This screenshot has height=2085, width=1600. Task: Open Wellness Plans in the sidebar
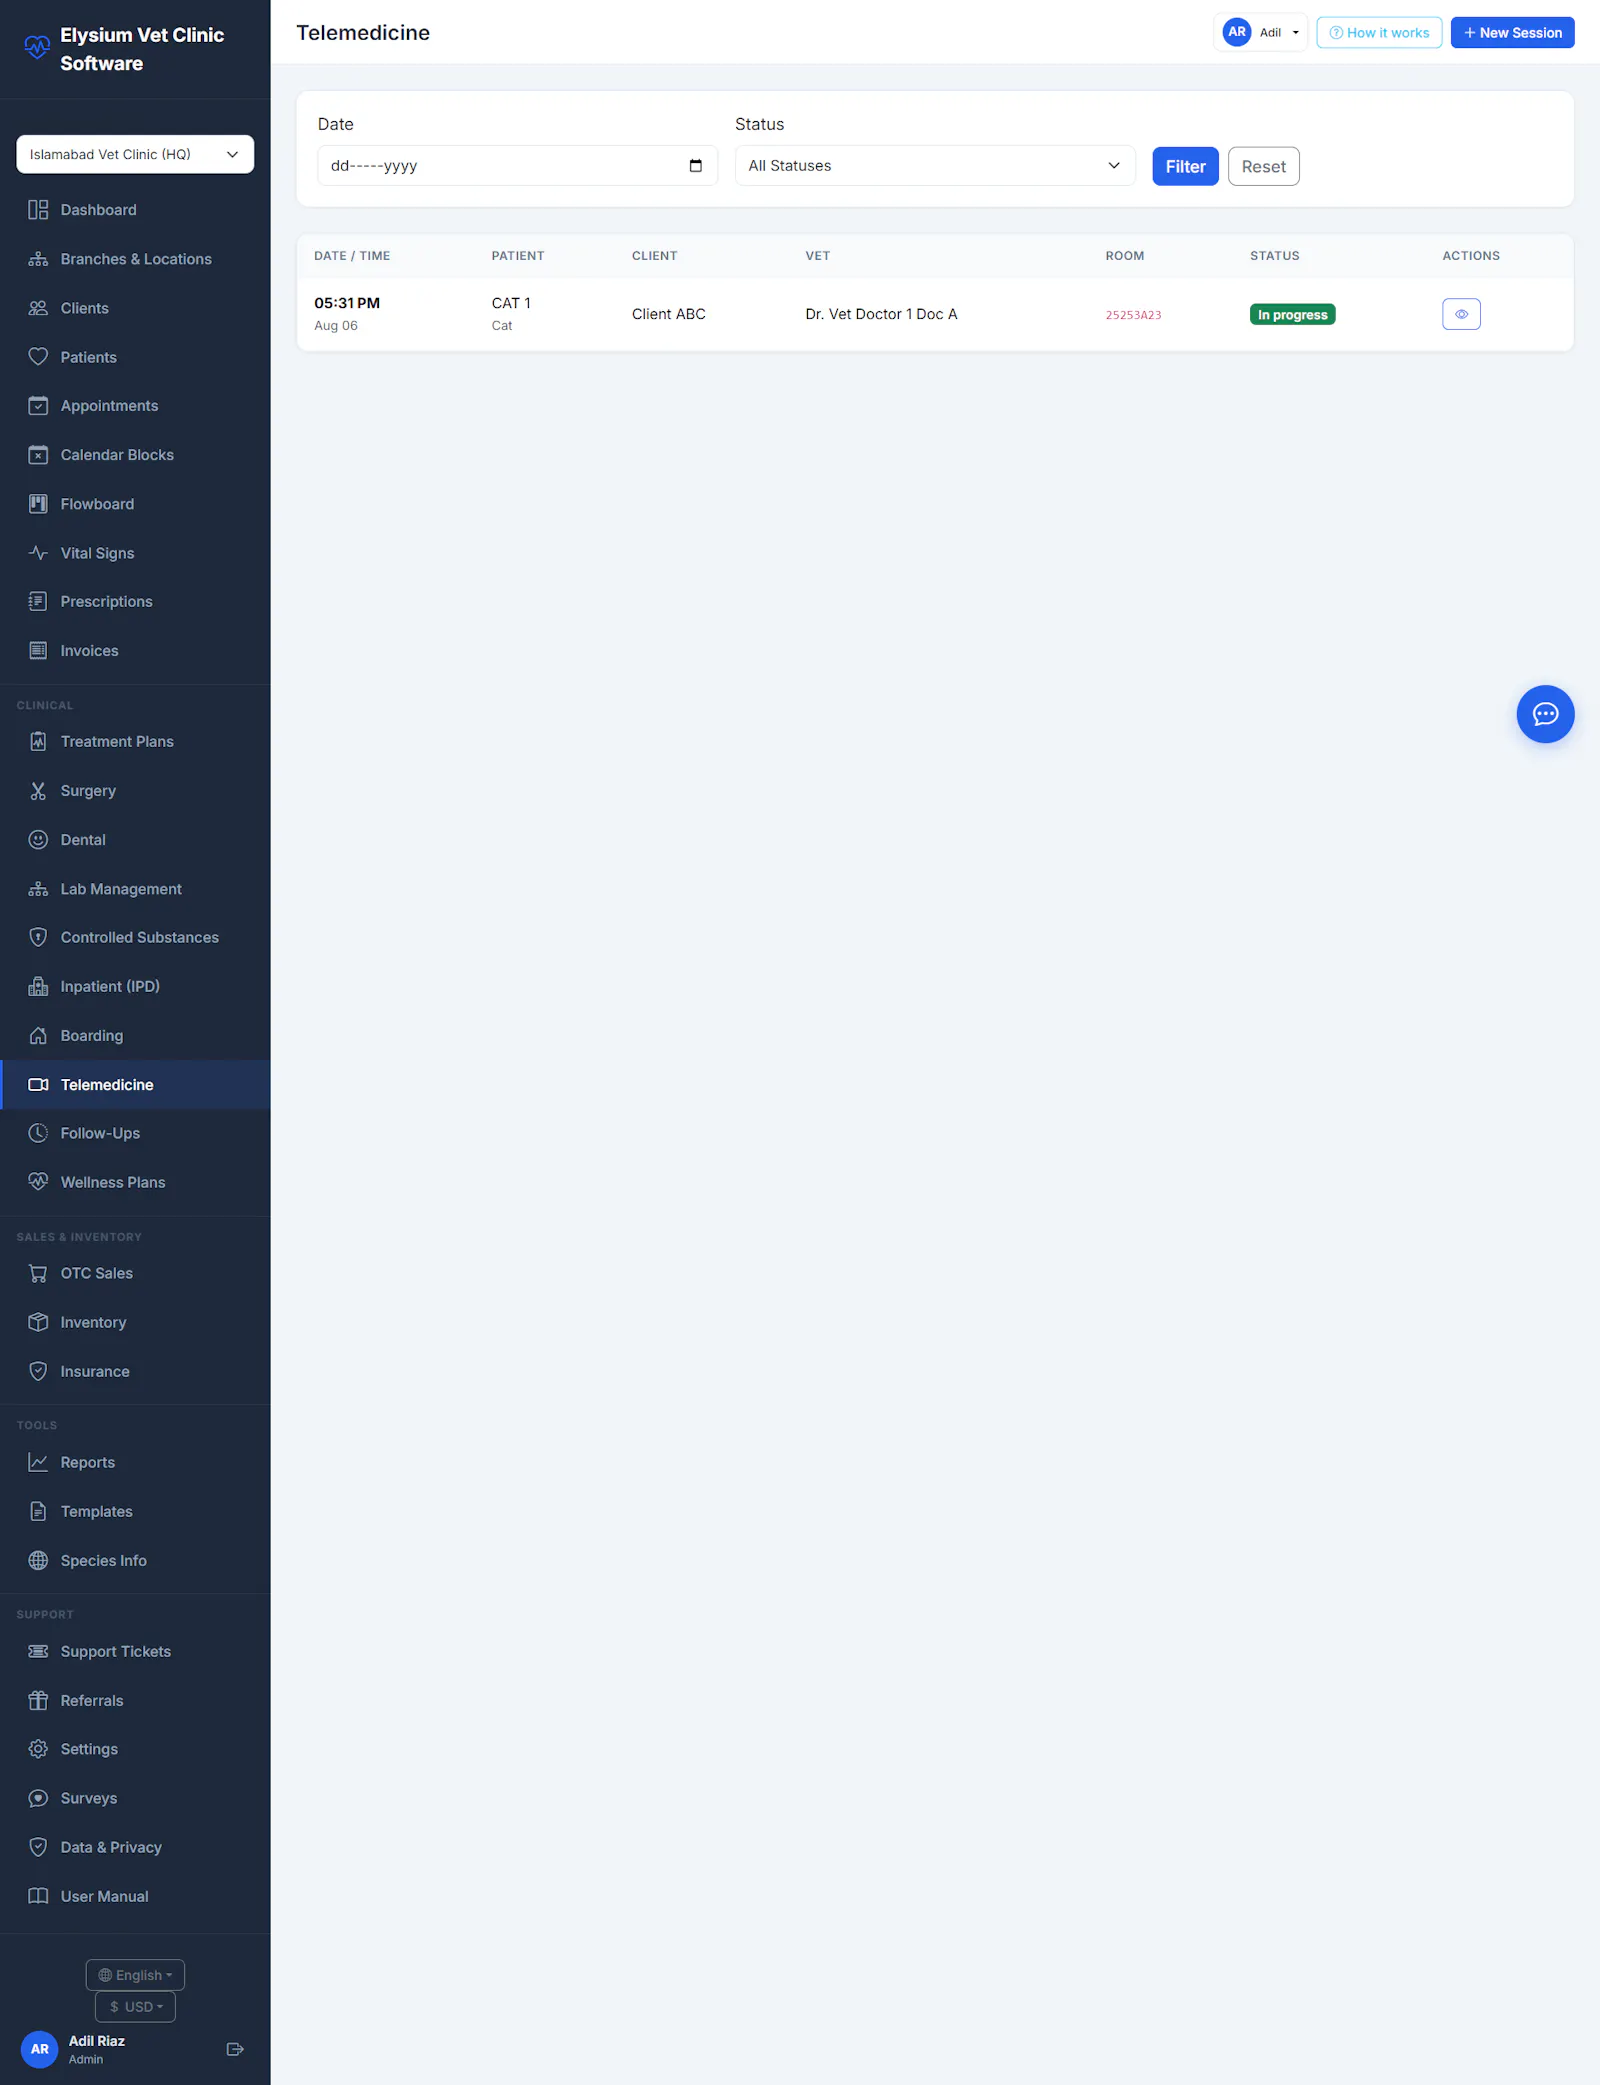point(135,1183)
